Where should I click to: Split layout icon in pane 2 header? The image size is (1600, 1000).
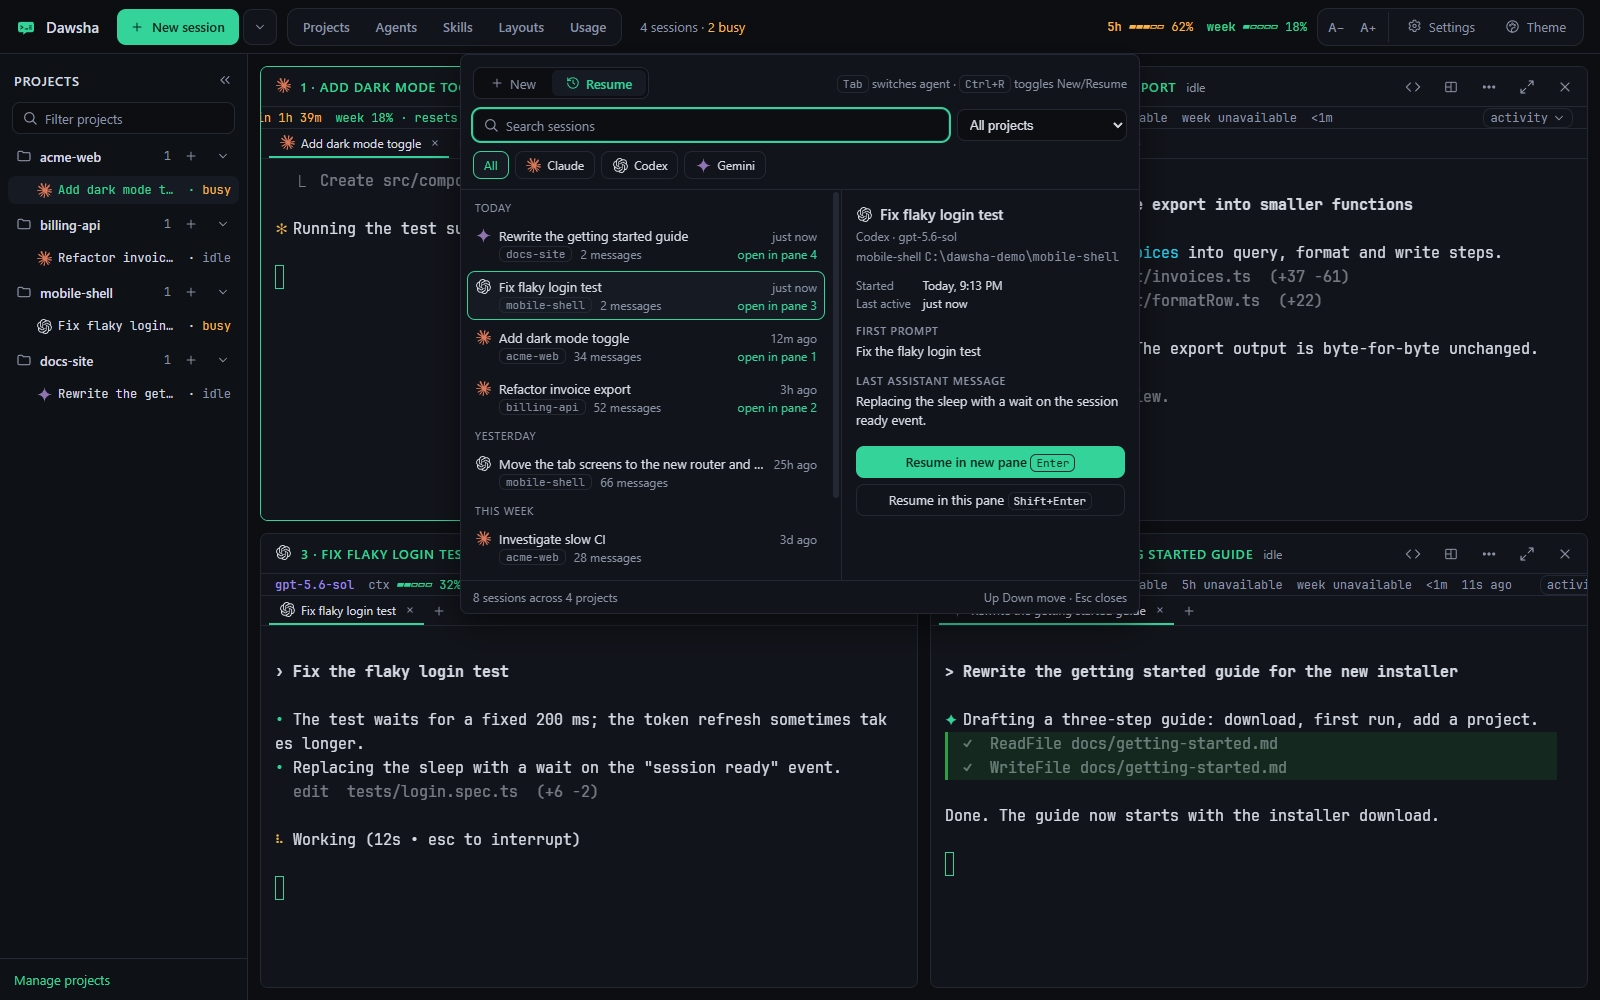pyautogui.click(x=1451, y=87)
